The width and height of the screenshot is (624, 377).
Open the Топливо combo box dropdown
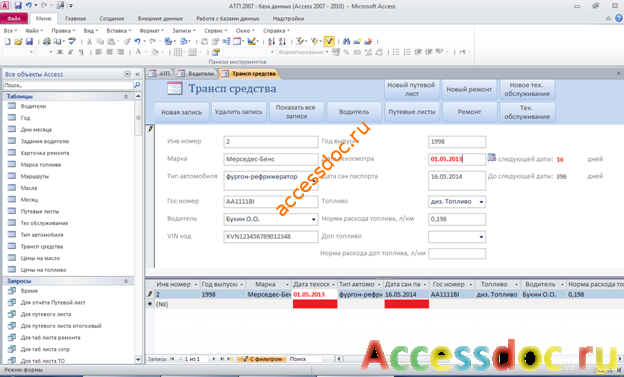pyautogui.click(x=481, y=202)
